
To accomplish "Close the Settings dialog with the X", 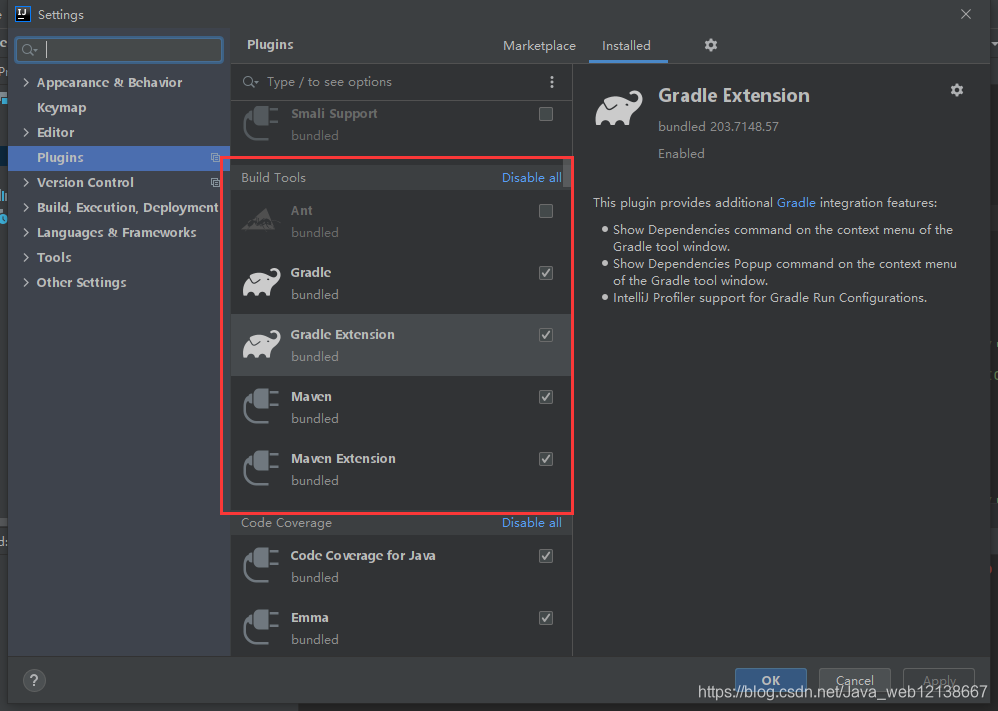I will click(x=966, y=14).
